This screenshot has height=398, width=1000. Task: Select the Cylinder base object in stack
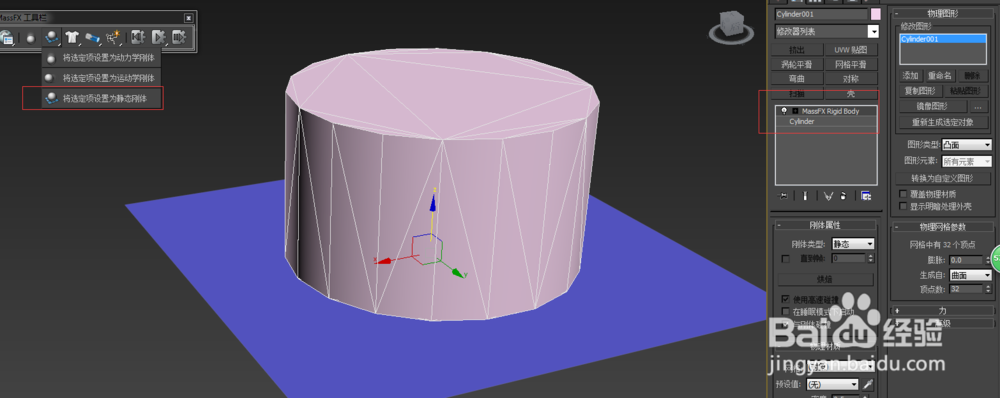tap(802, 121)
